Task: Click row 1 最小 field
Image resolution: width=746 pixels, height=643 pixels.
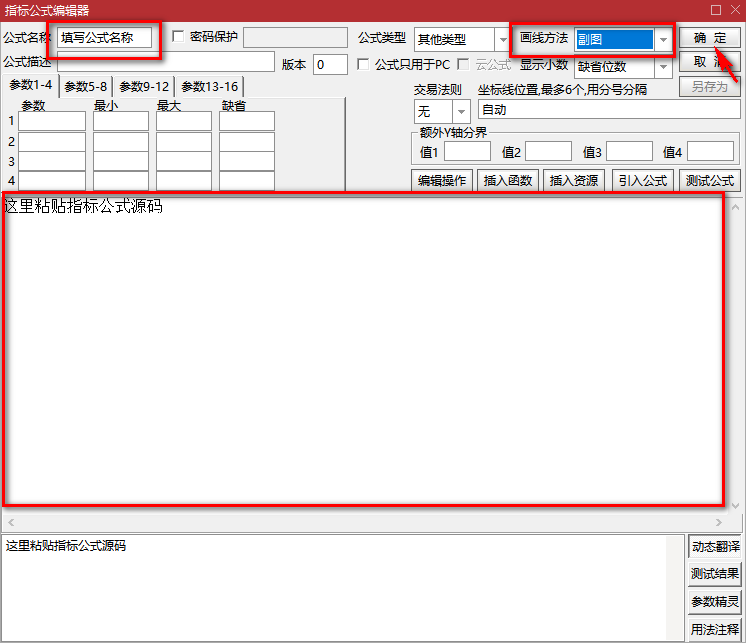Action: tap(121, 121)
